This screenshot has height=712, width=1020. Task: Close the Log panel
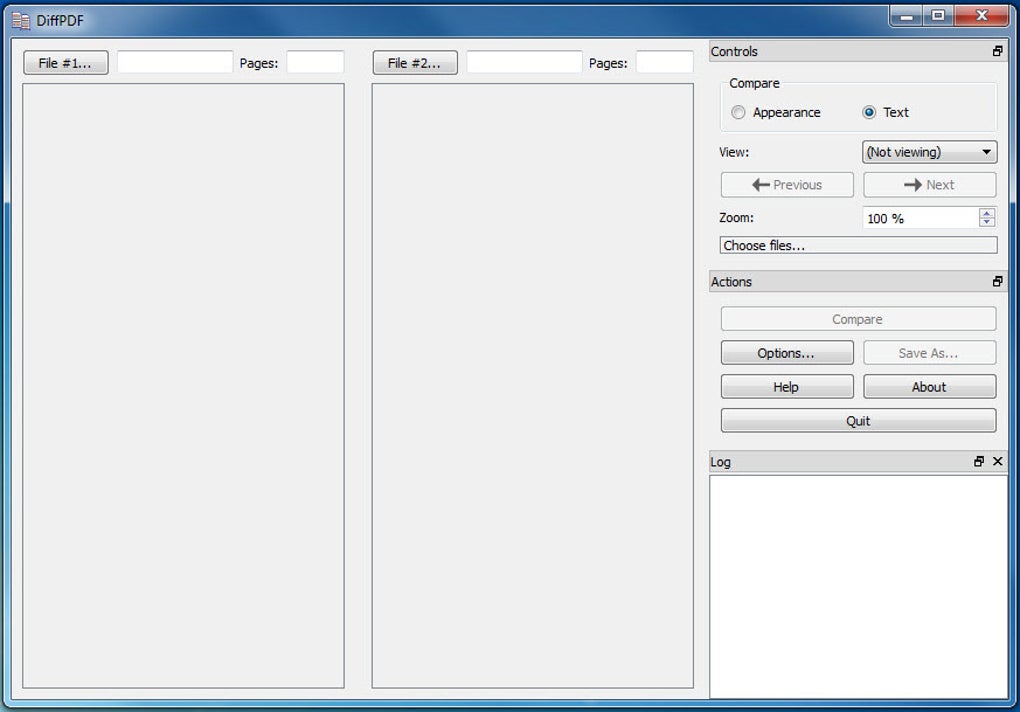click(x=997, y=461)
